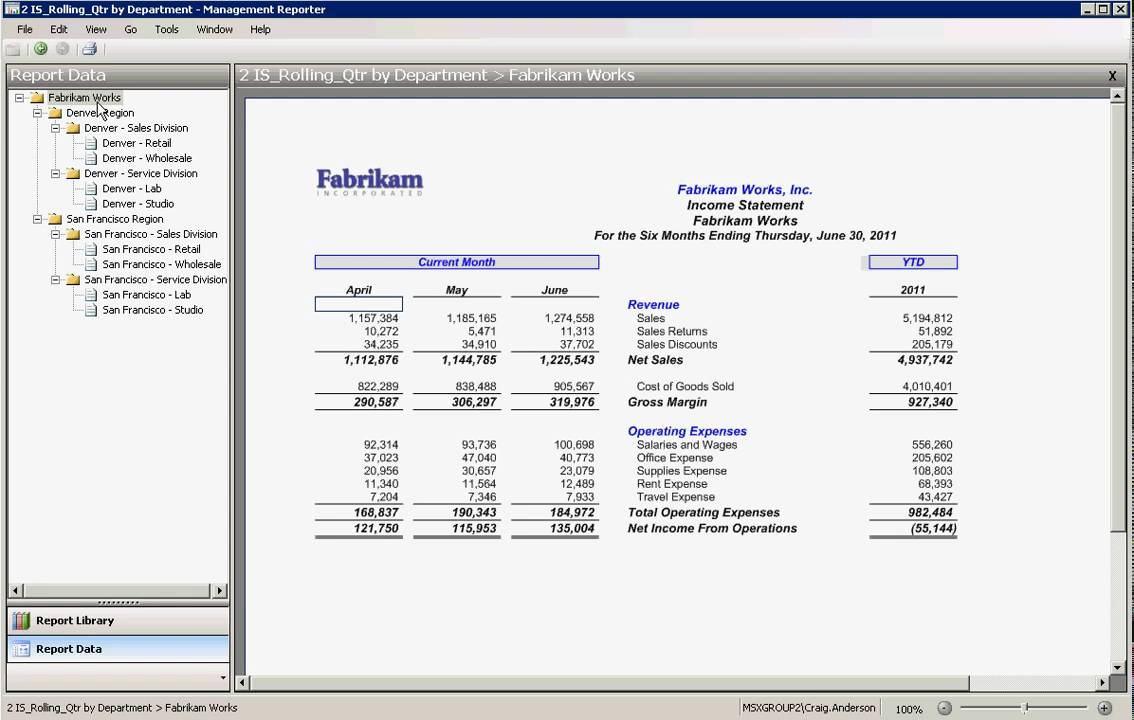1134x720 pixels.
Task: Click the zoom out minus icon in status bar
Action: click(x=944, y=708)
